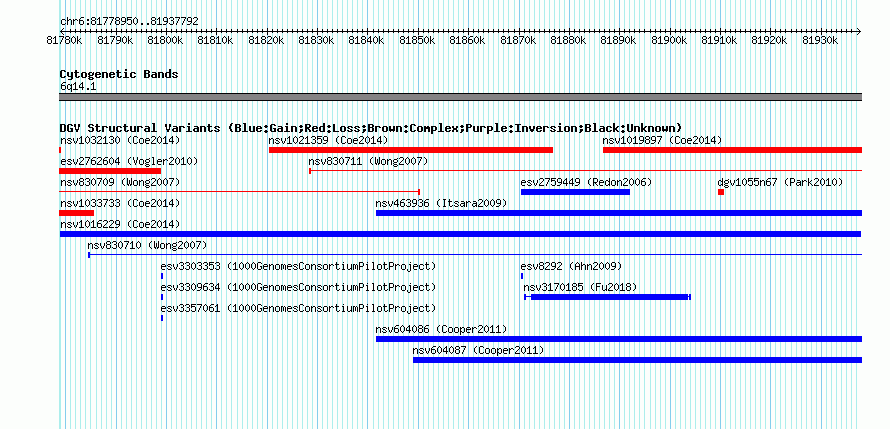
Task: Click esv3303353 1000Genomes label
Action: (x=299, y=266)
